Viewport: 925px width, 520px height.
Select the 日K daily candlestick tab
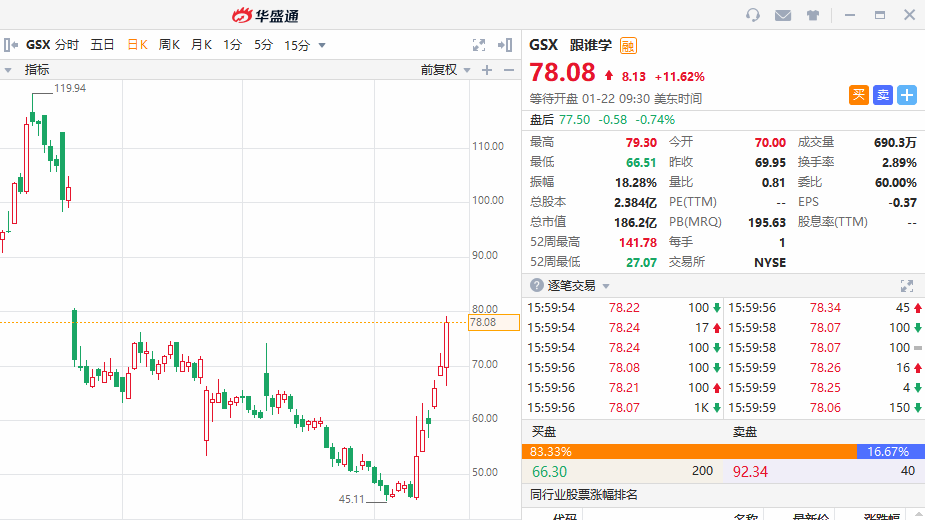tap(137, 45)
